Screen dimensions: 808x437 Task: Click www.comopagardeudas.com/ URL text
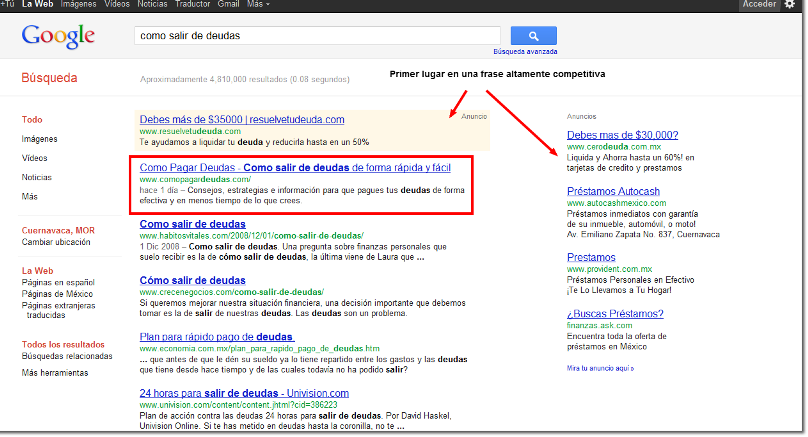pos(195,179)
